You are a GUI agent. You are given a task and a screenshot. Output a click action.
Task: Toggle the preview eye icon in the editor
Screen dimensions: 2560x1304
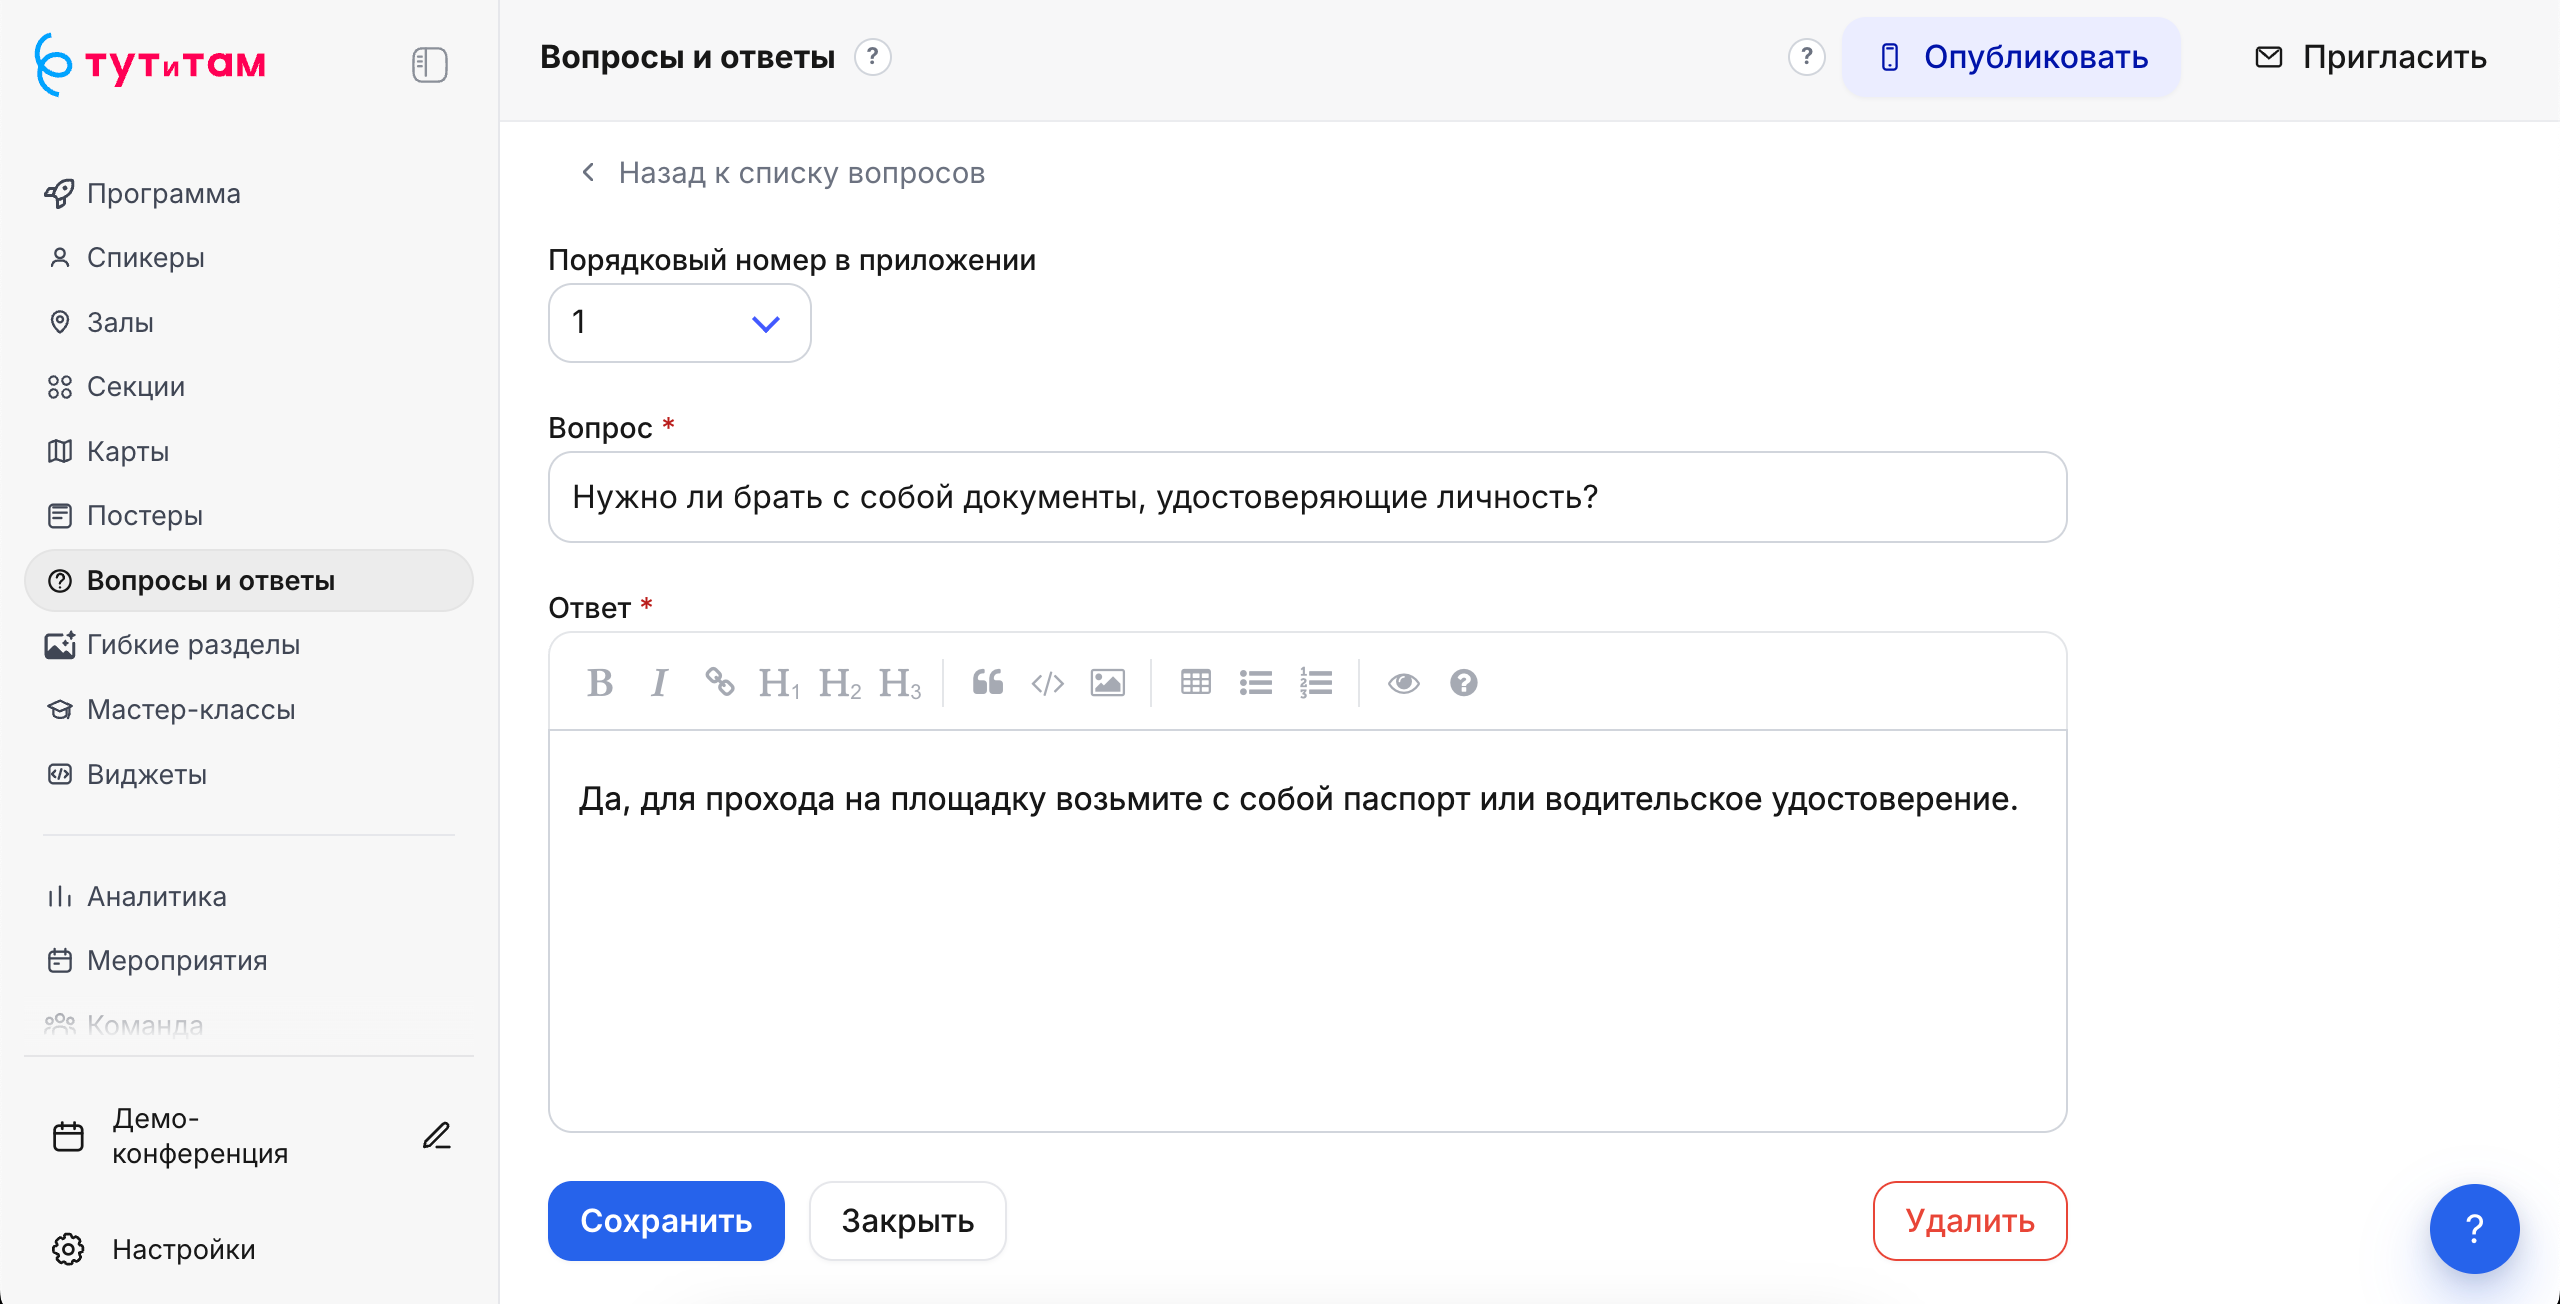click(1404, 683)
